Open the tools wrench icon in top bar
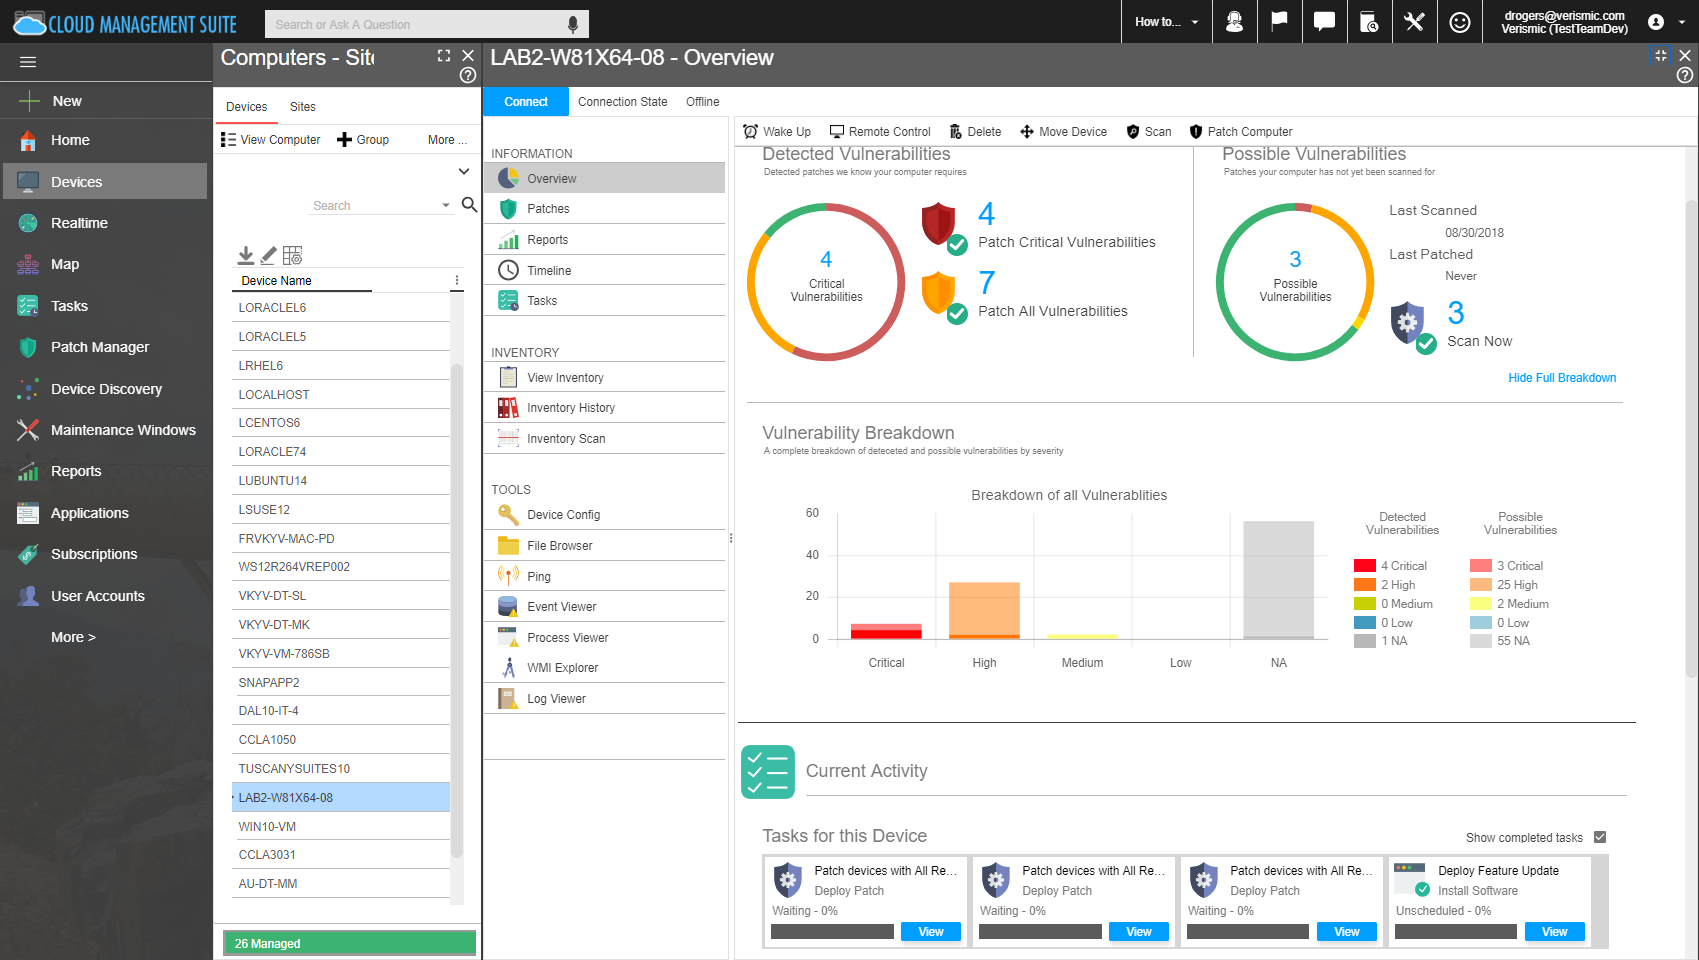The width and height of the screenshot is (1699, 960). [1414, 22]
